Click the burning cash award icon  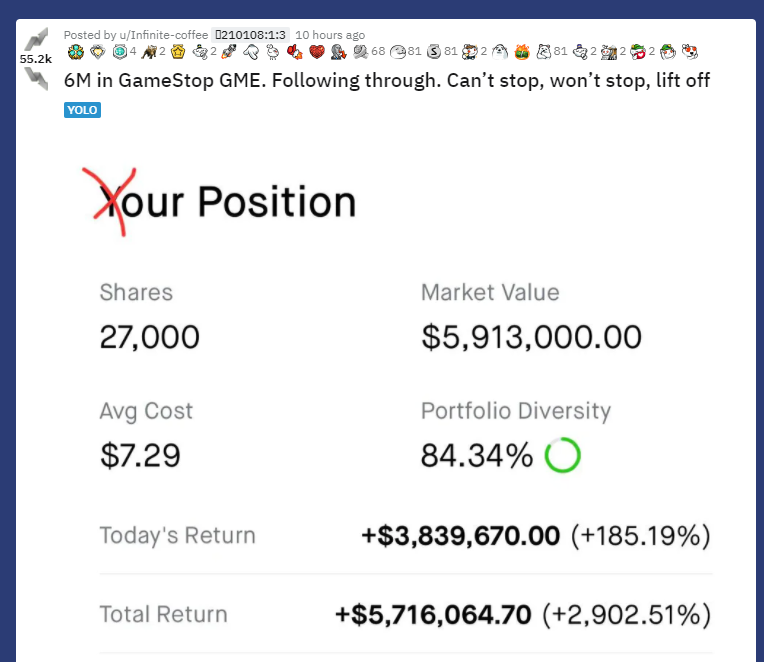(x=521, y=51)
